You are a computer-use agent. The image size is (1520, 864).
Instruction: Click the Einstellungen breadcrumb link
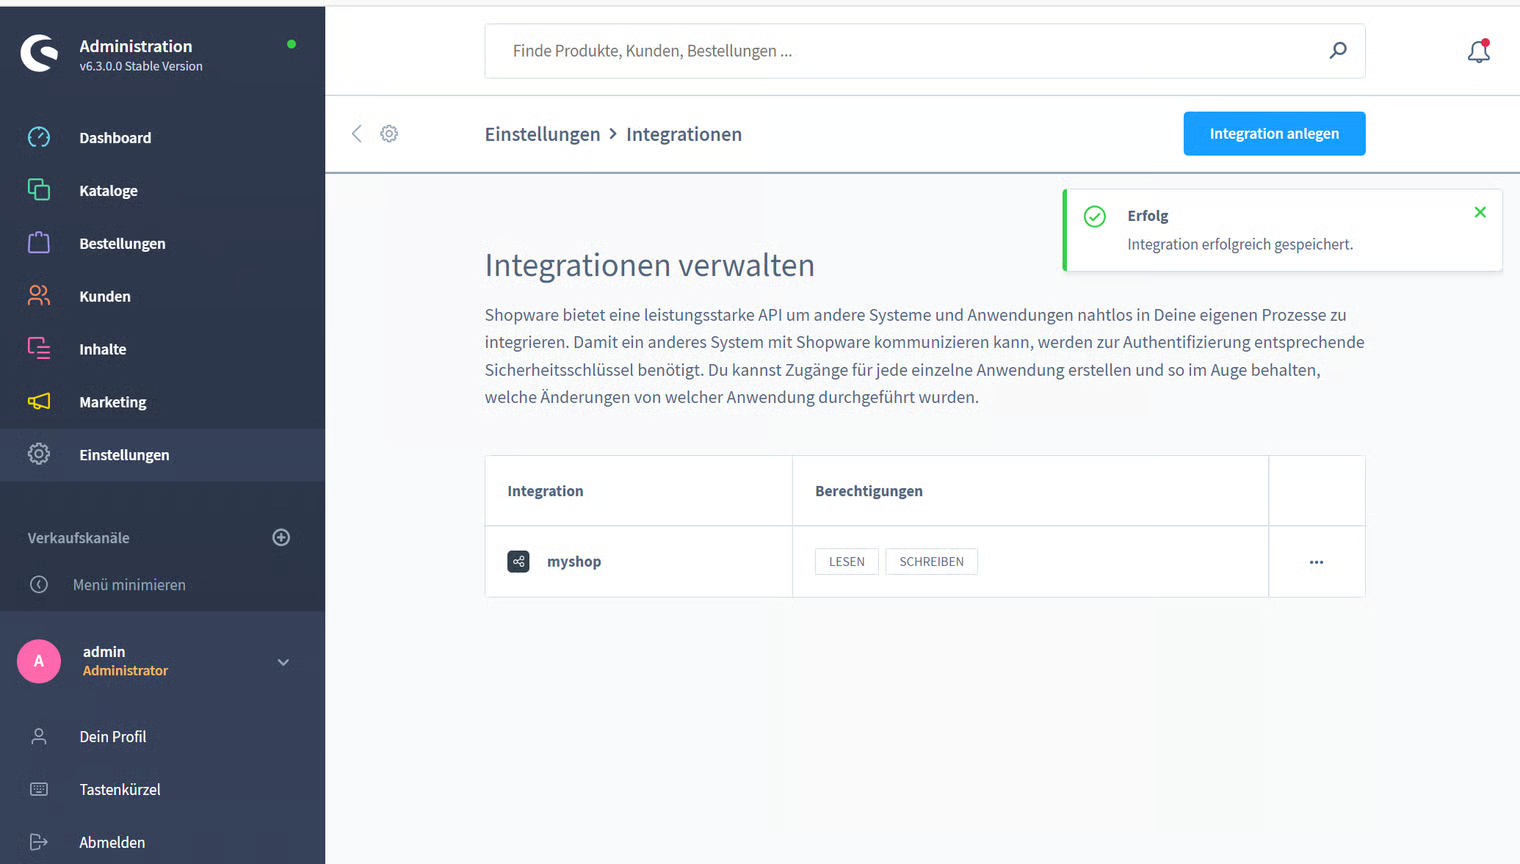(x=542, y=134)
